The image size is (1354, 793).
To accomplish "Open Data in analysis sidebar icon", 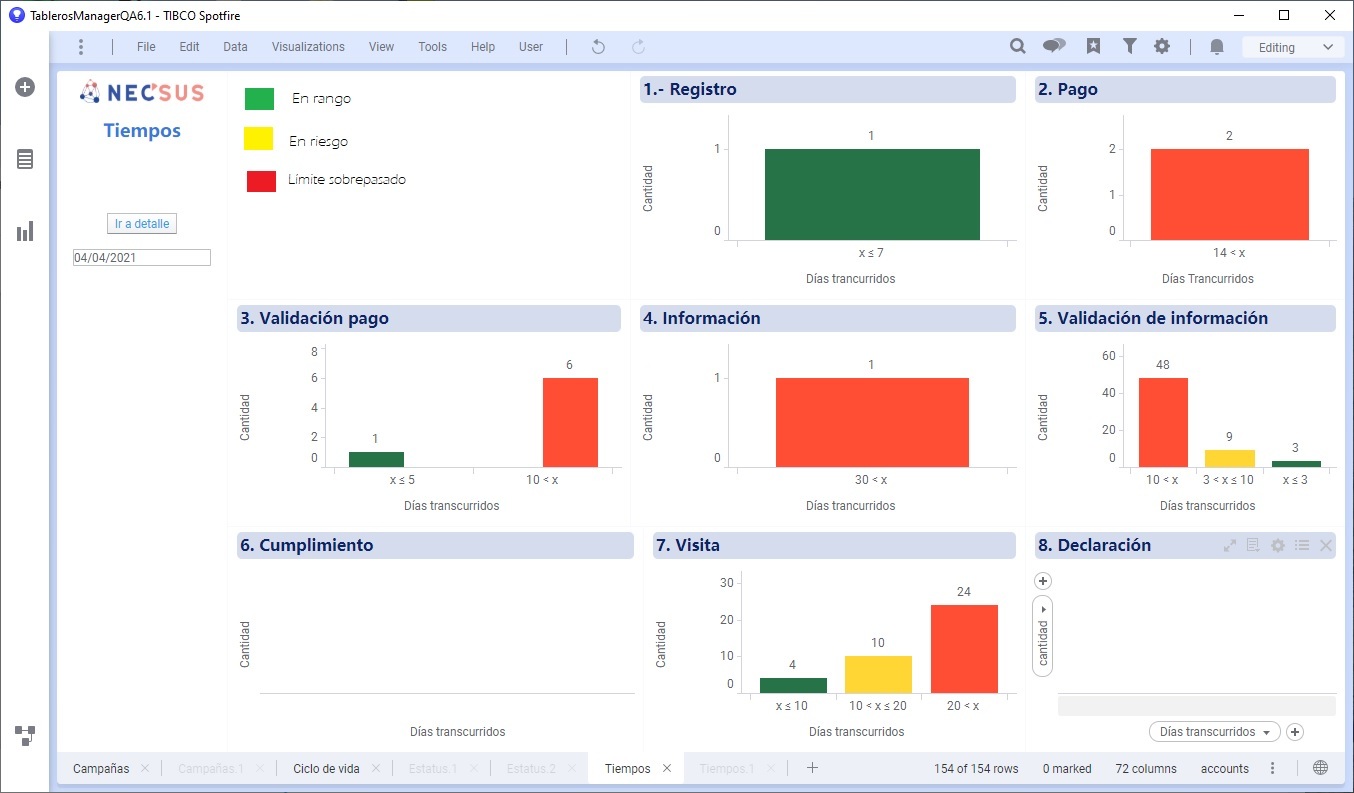I will 25,159.
